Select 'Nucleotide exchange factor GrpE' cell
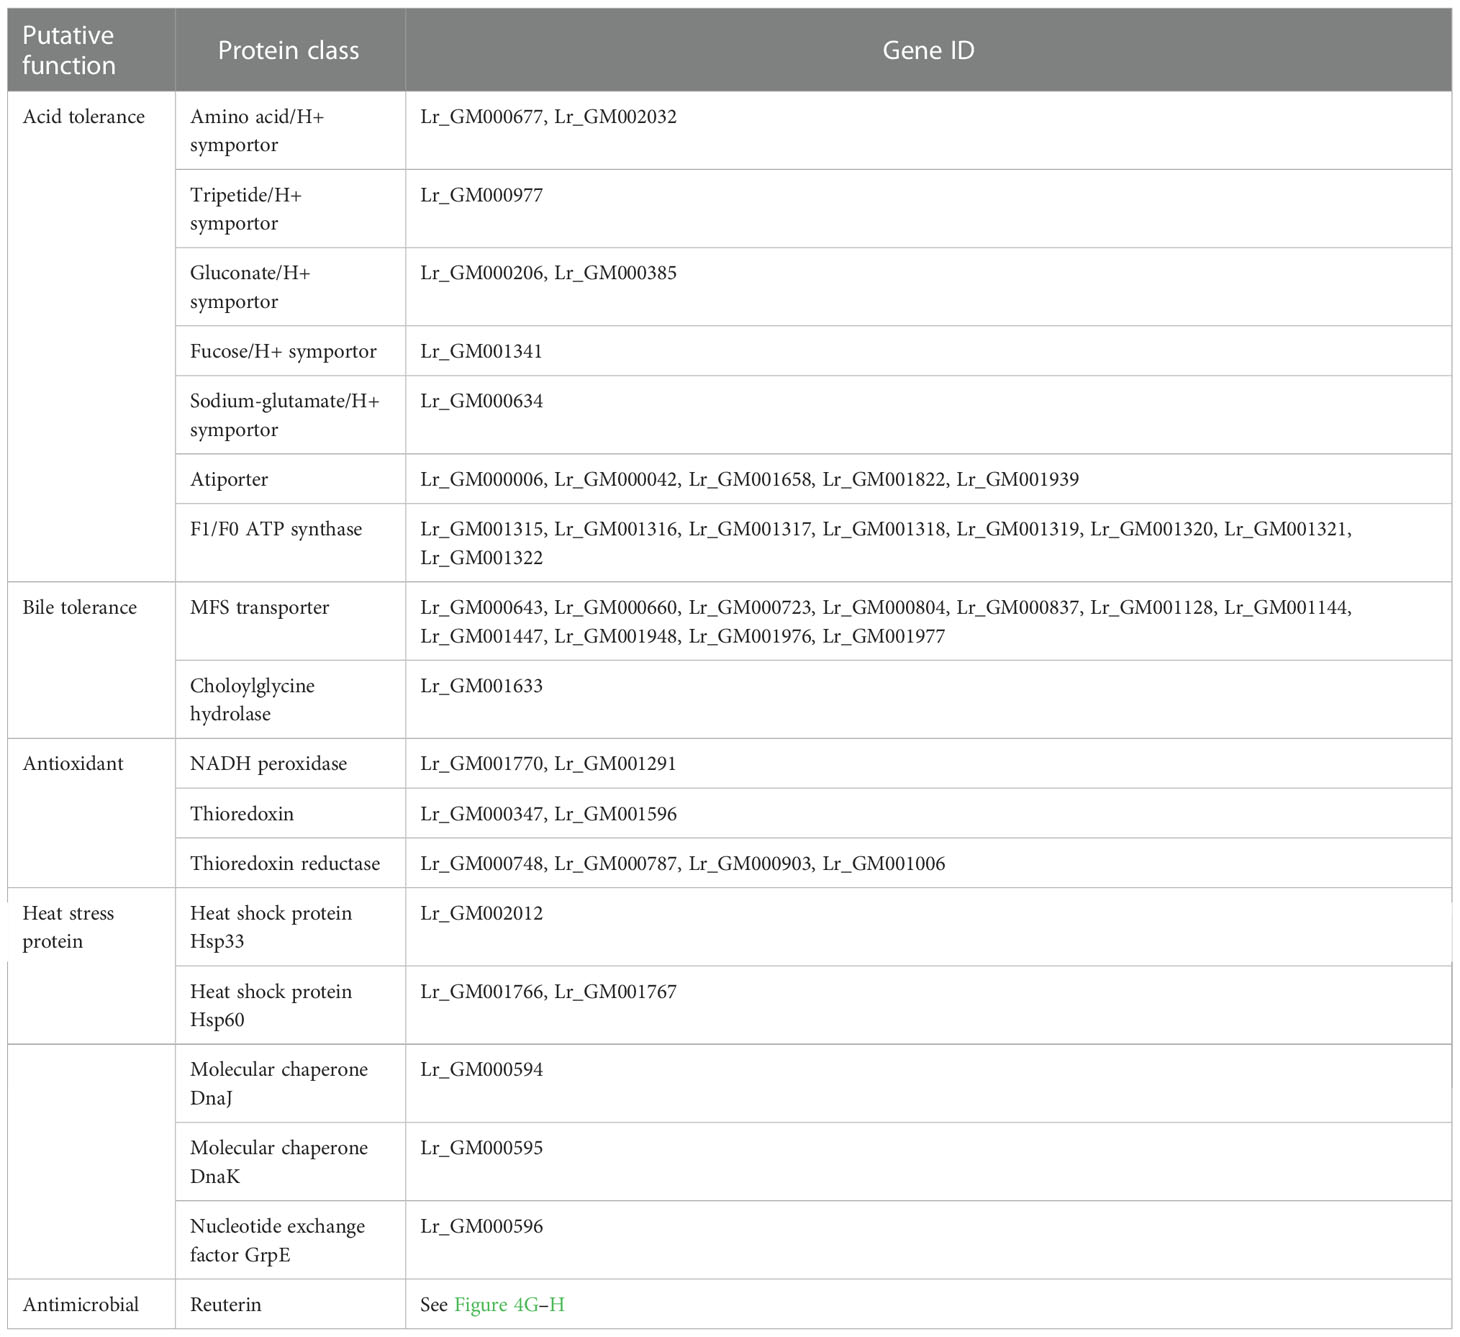The height and width of the screenshot is (1337, 1460). coord(290,1240)
